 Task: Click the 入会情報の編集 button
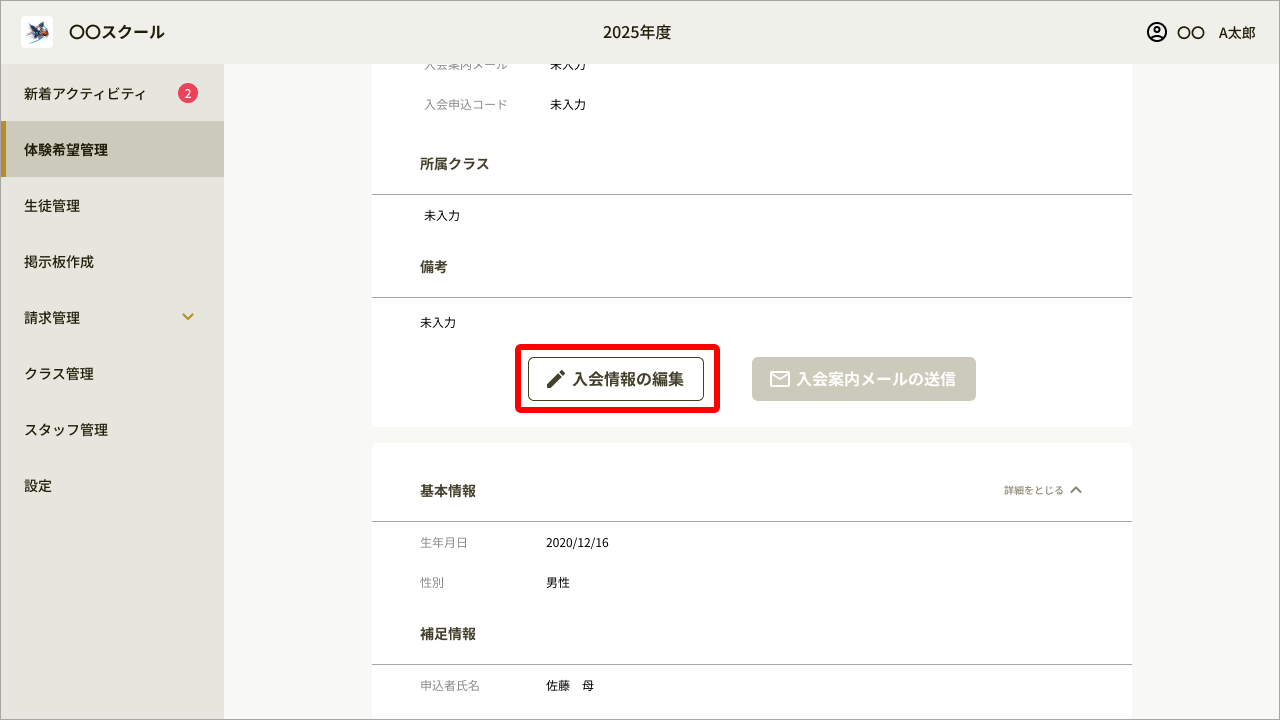point(617,379)
